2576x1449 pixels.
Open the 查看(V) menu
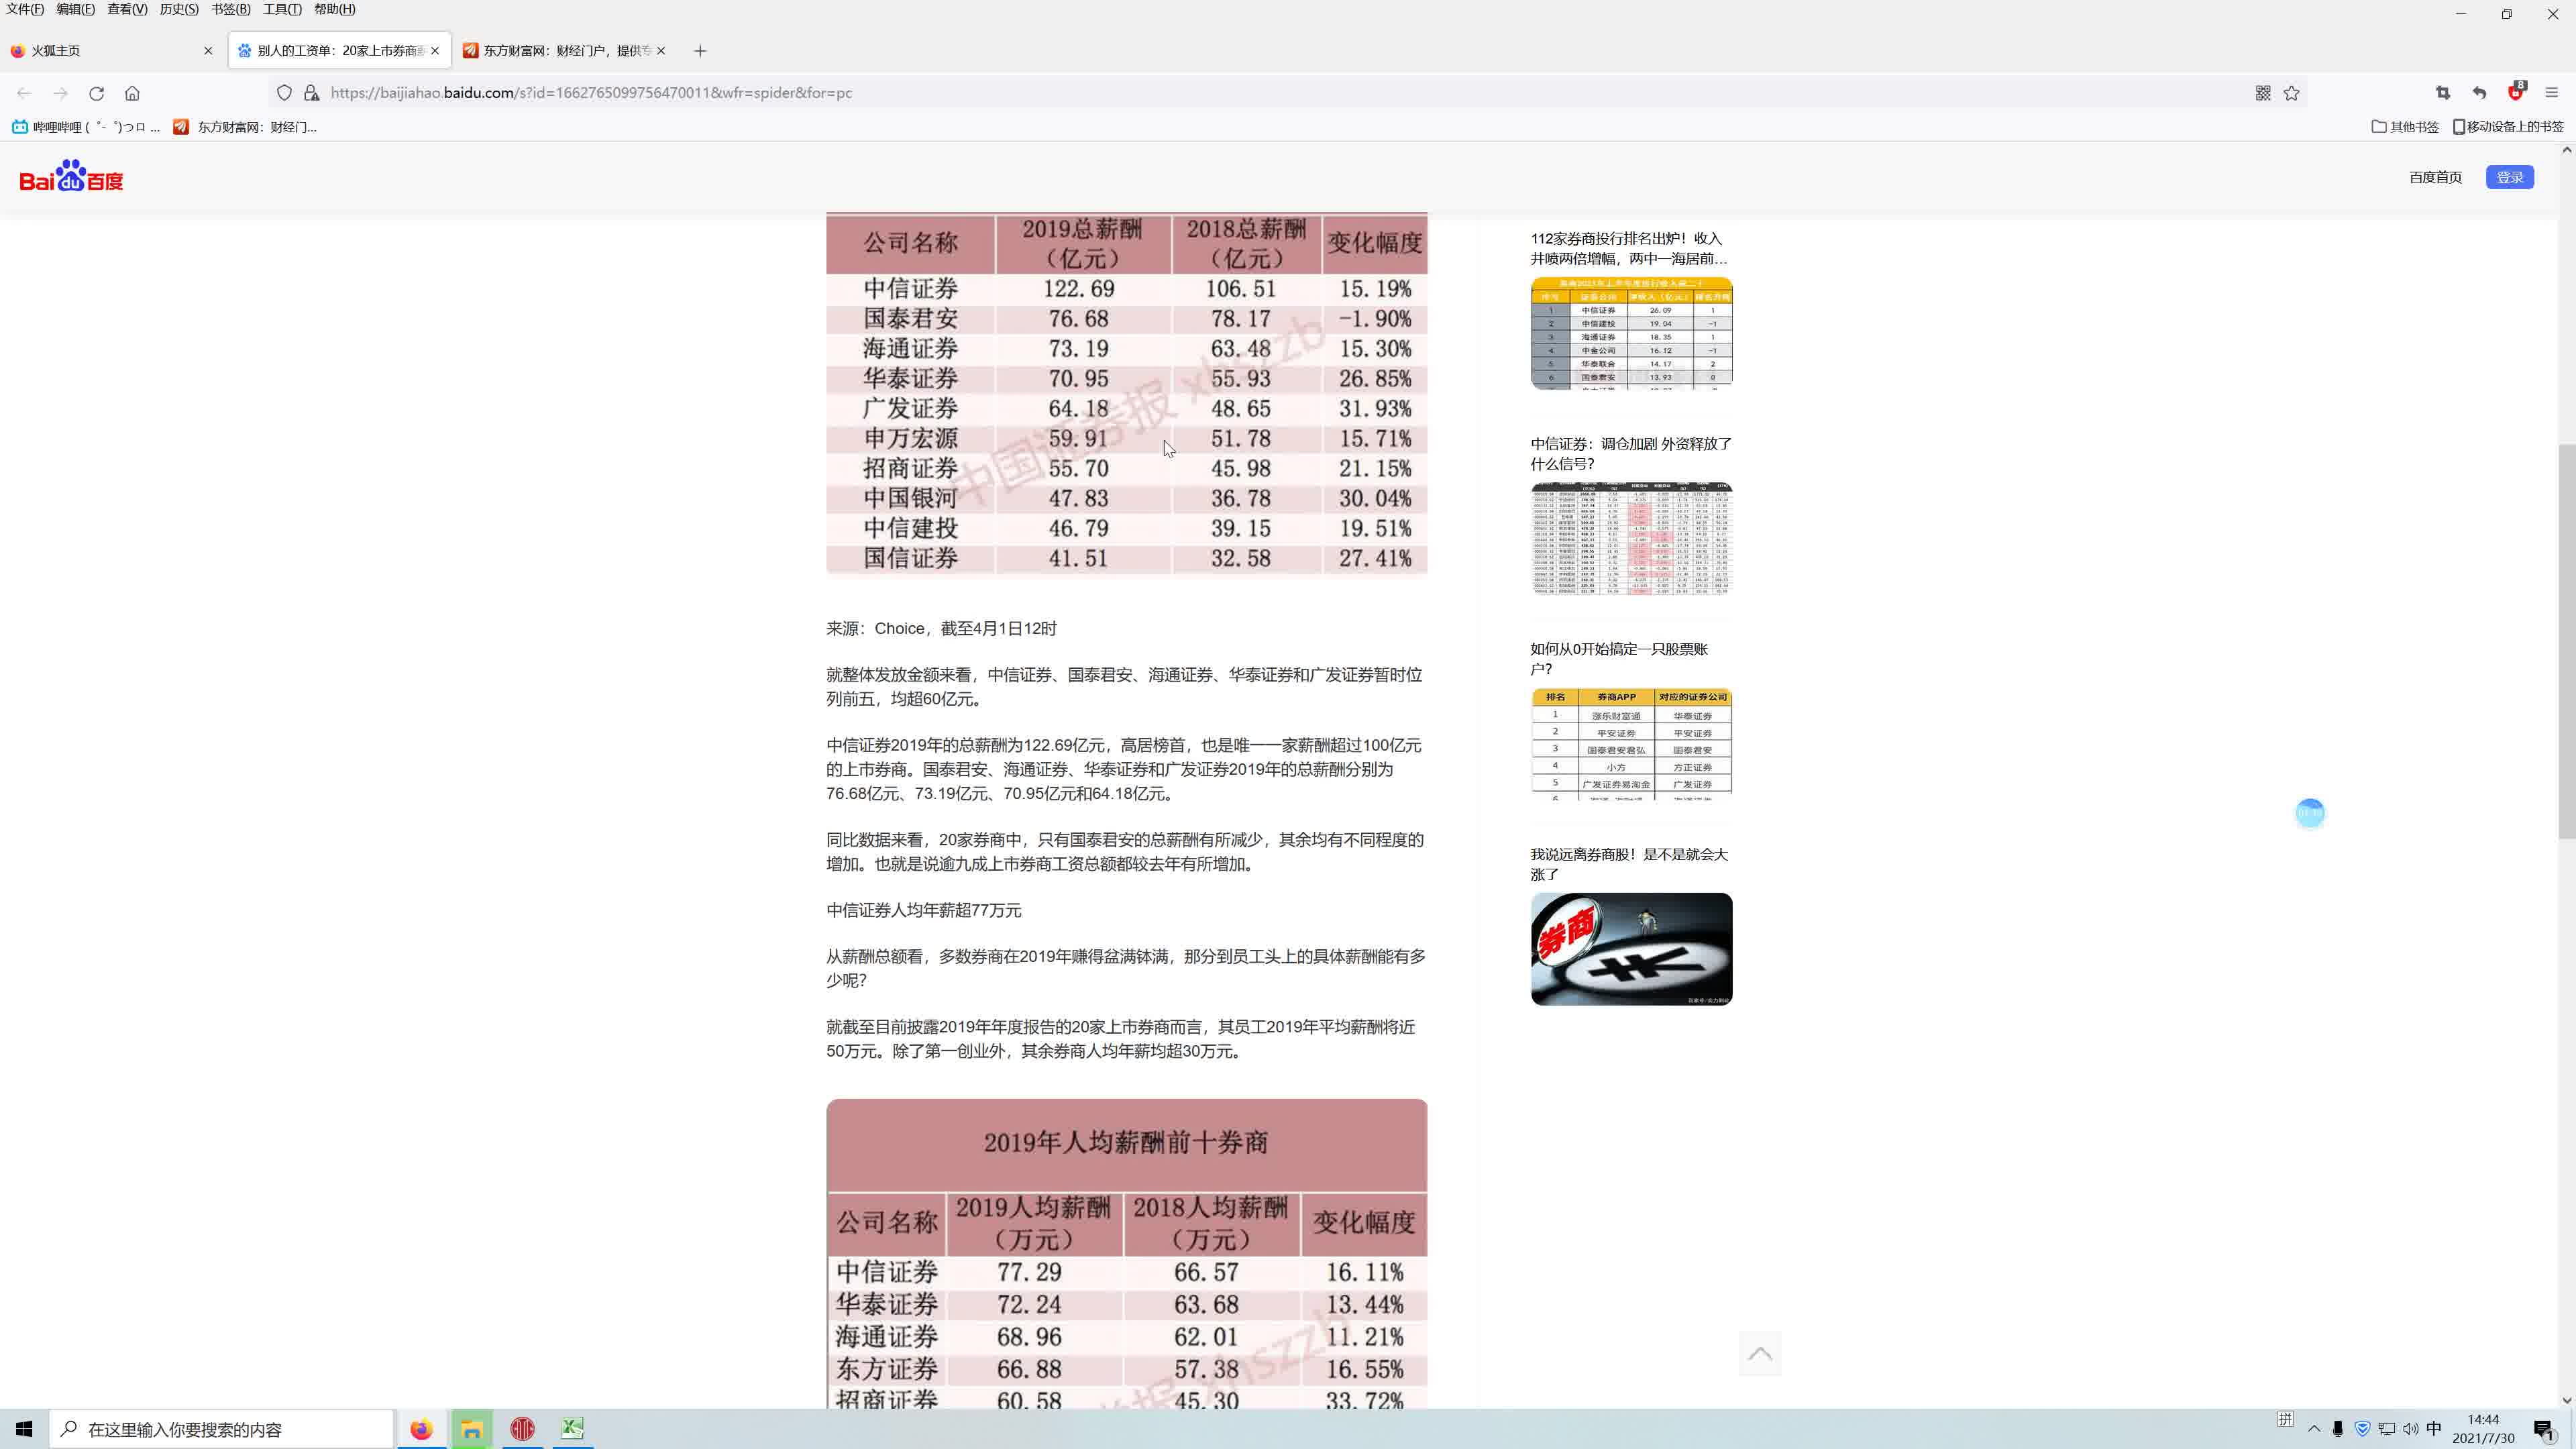click(x=127, y=9)
